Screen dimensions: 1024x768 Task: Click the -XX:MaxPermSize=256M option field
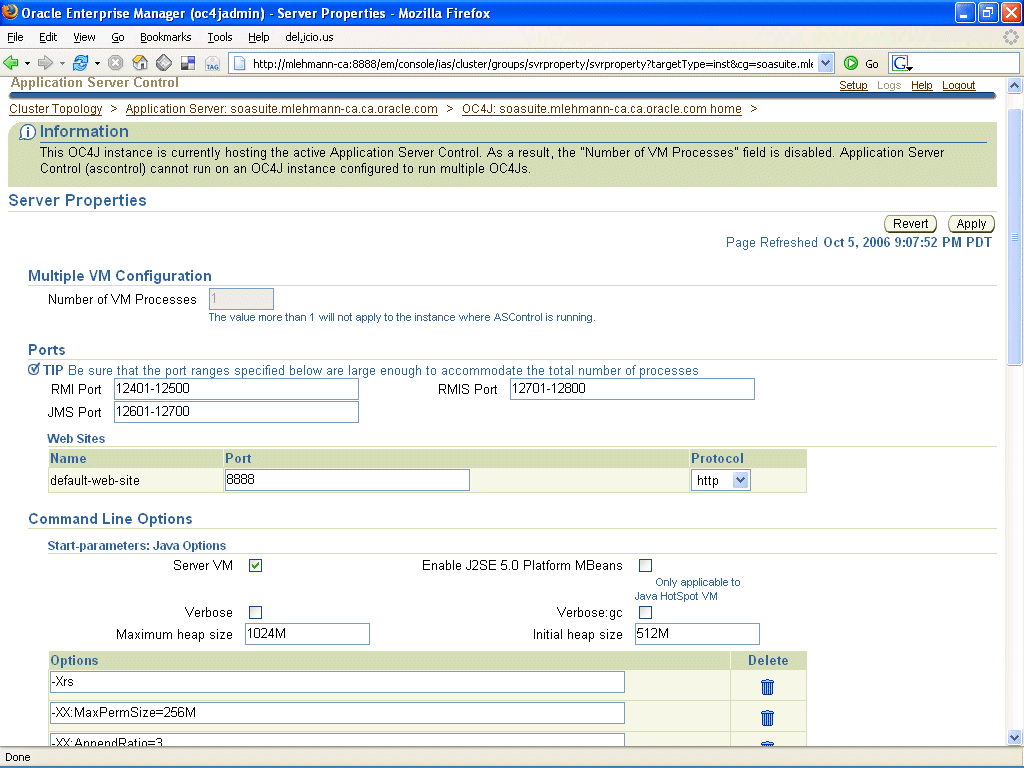coord(337,713)
